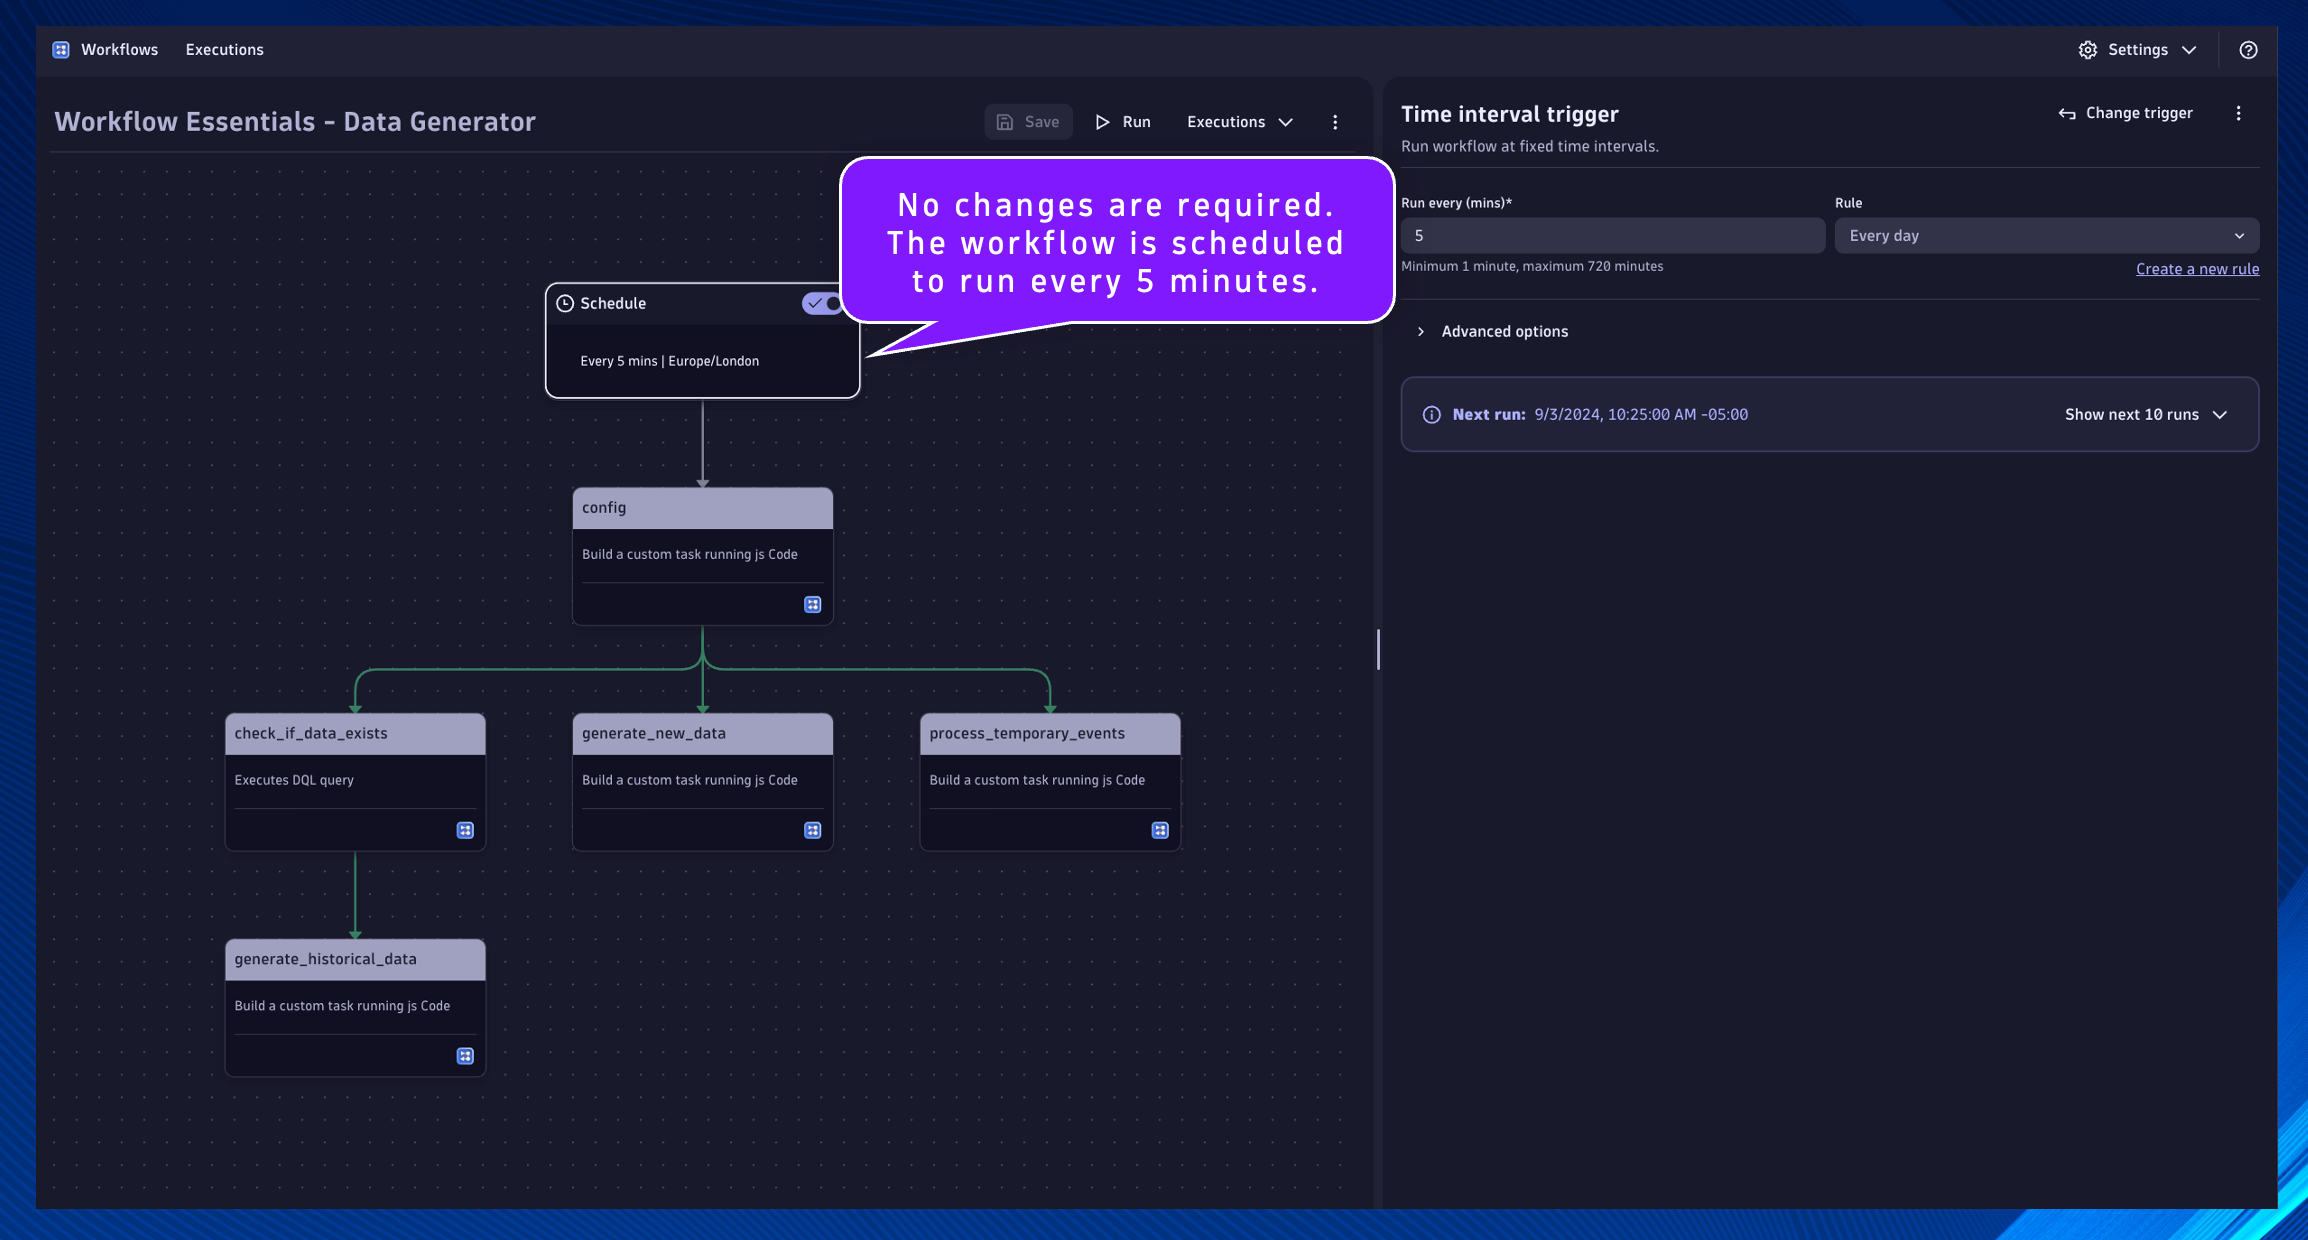Click the config task action icon

[813, 604]
